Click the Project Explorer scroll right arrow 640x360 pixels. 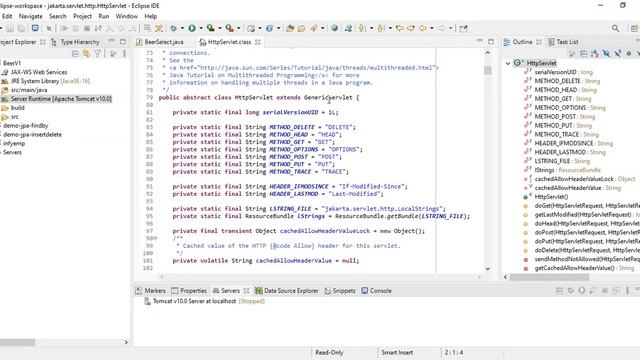[126, 342]
